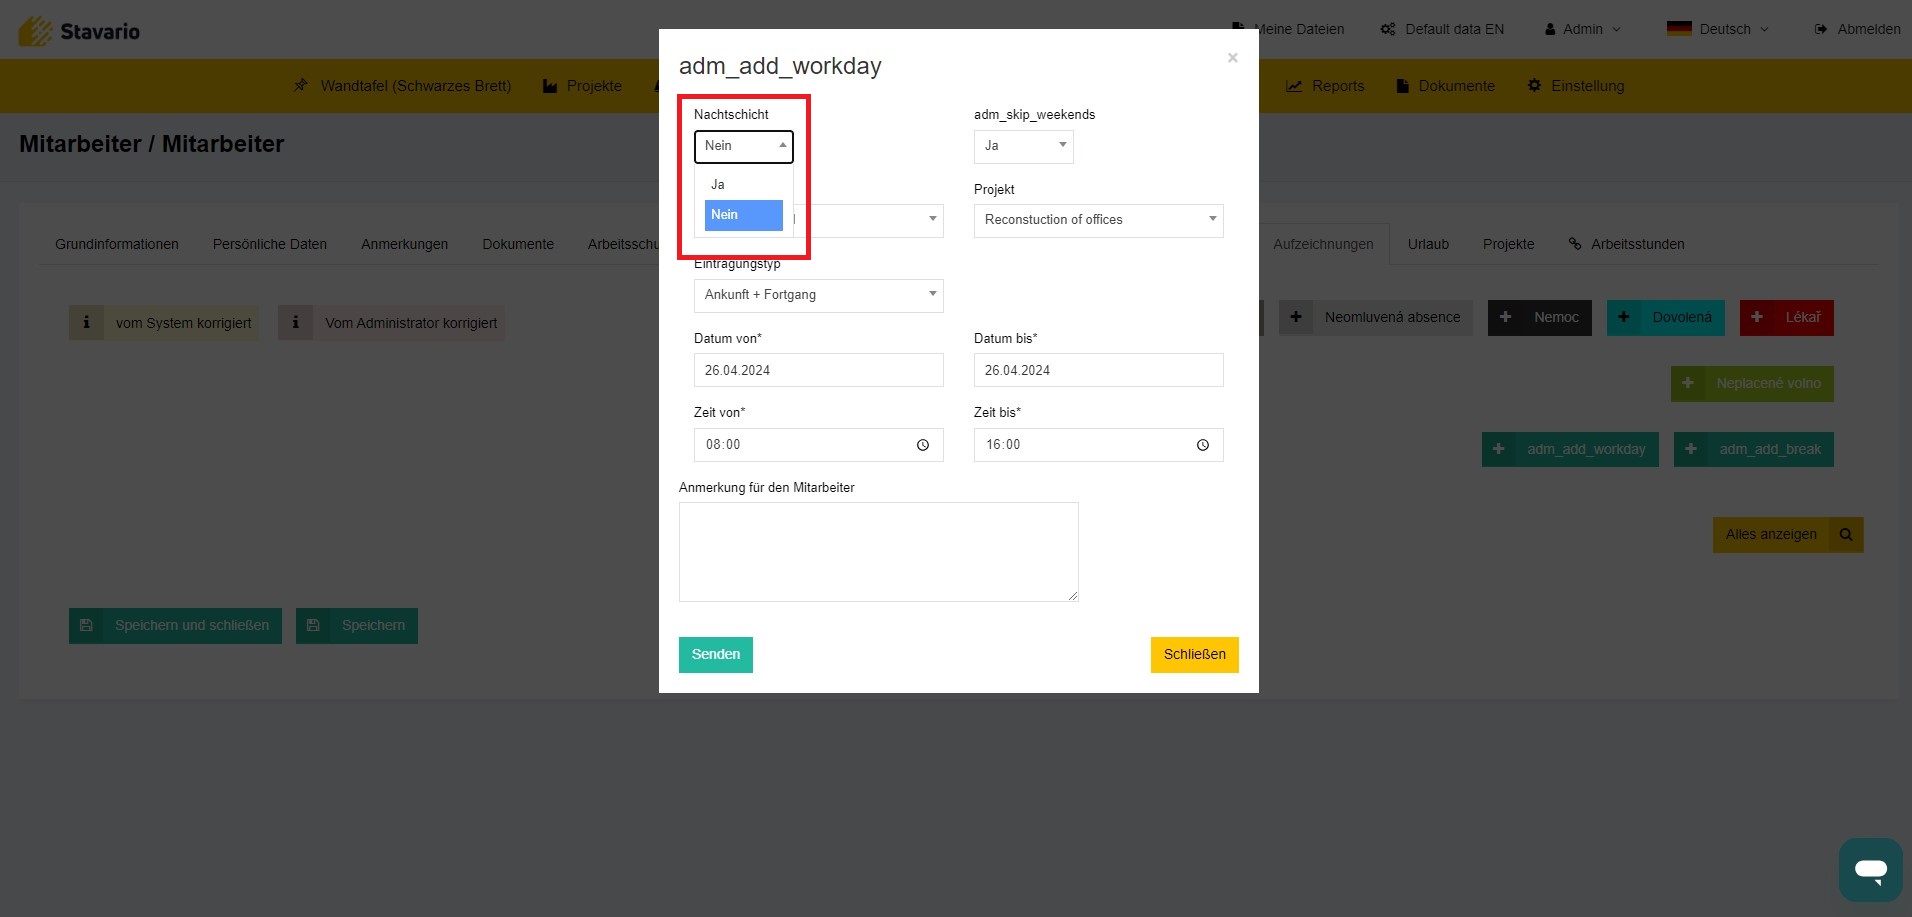Choose 'Nein' option in Nachtschicht list
Image resolution: width=1912 pixels, height=917 pixels.
click(x=743, y=215)
